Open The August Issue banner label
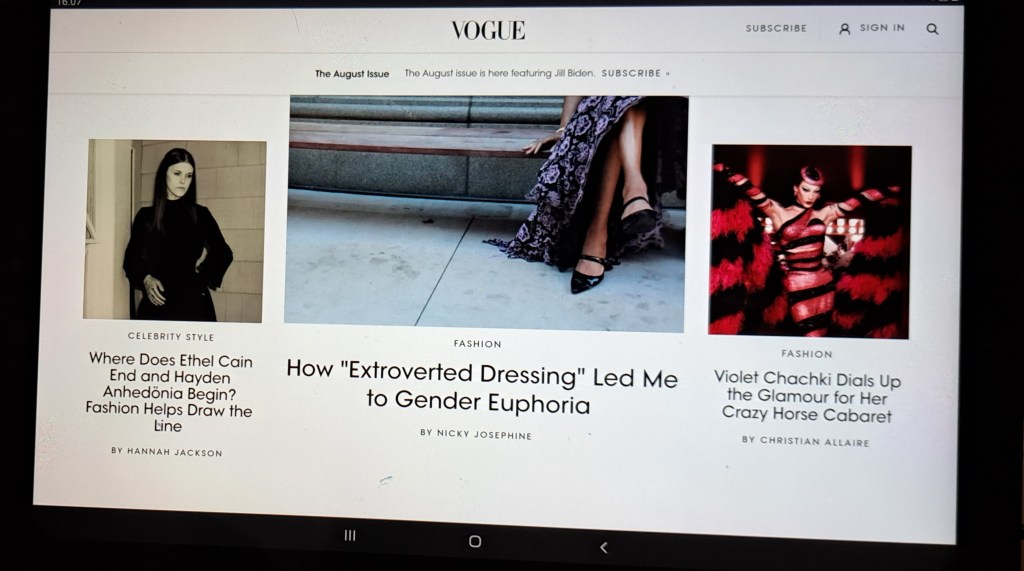 [x=352, y=74]
